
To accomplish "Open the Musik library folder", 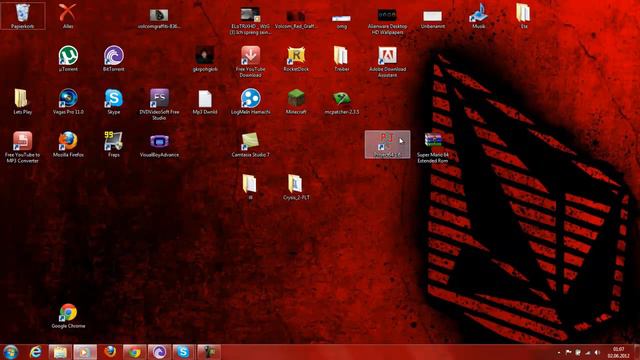I will click(478, 16).
